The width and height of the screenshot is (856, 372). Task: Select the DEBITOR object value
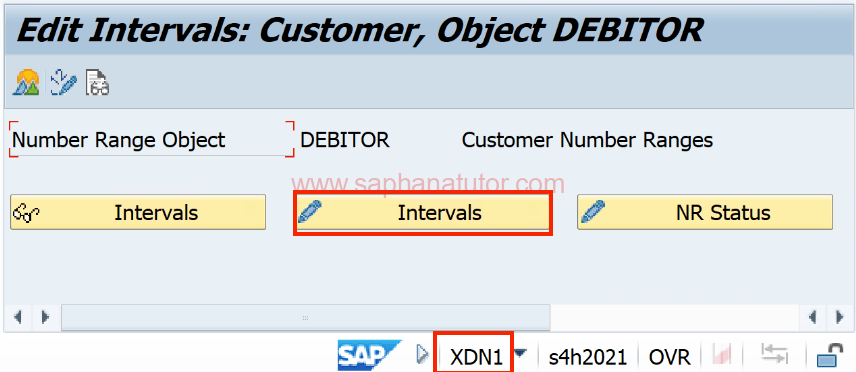click(x=345, y=140)
